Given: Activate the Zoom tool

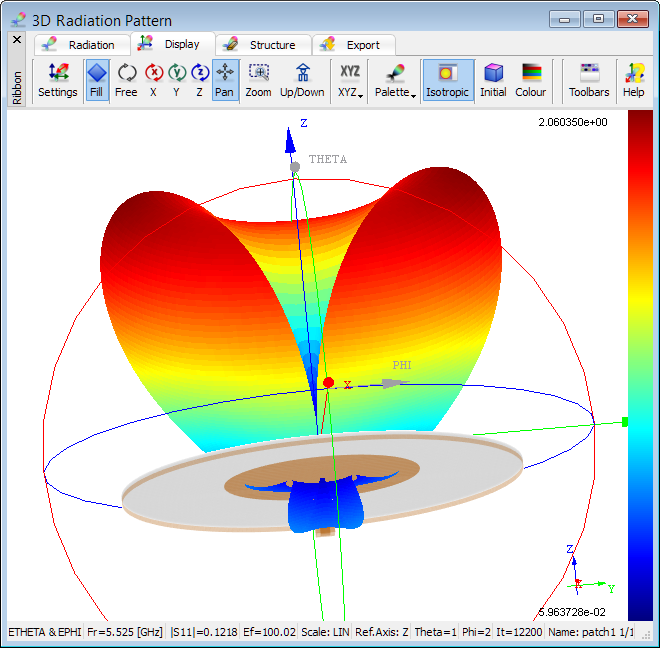Looking at the screenshot, I should point(258,80).
